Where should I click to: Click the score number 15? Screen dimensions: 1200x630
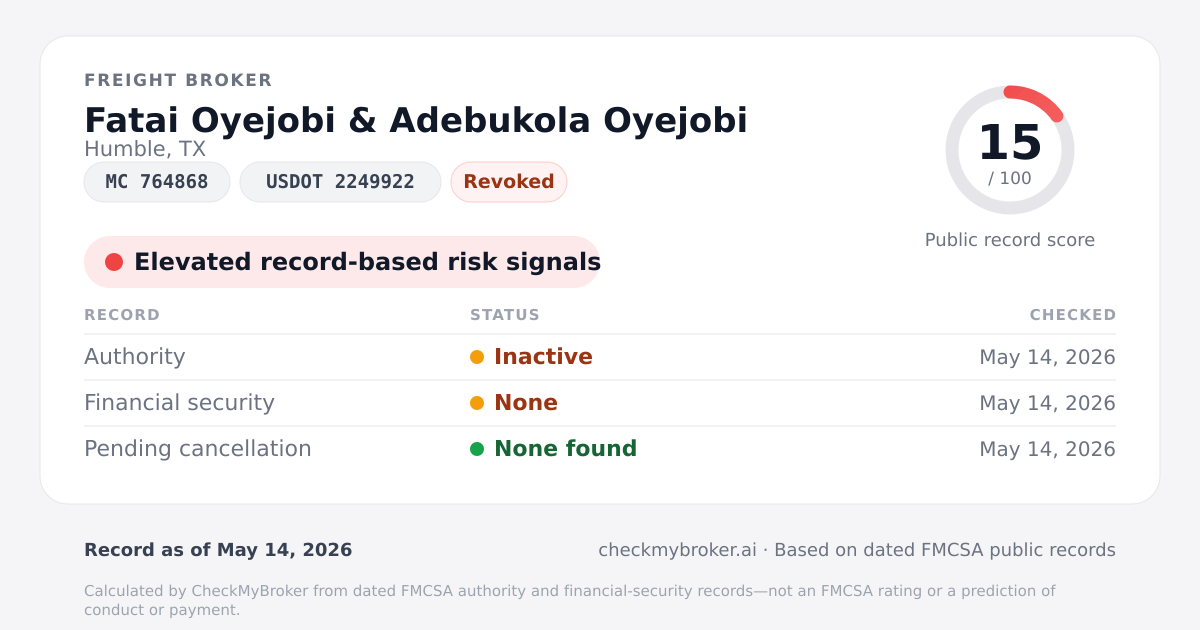[1010, 143]
